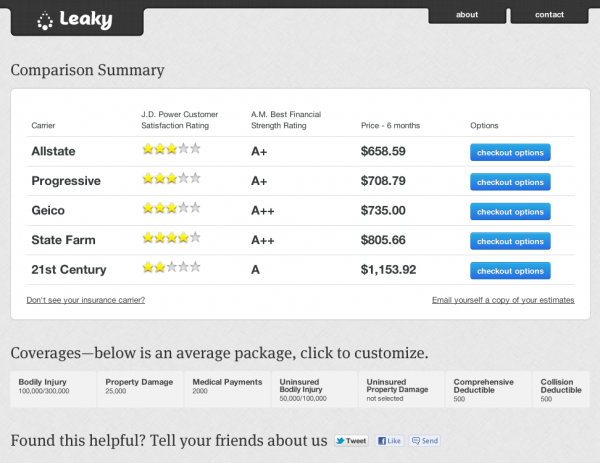Click Allstate's star rating
This screenshot has height=463, width=600.
tap(171, 150)
